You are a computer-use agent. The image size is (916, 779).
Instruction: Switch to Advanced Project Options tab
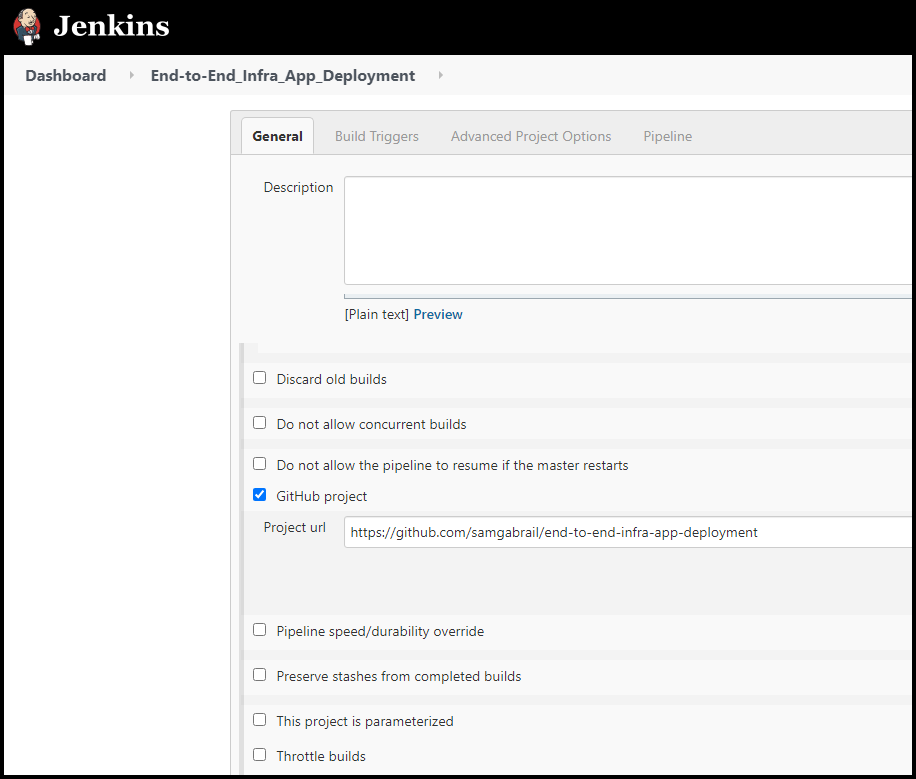[530, 136]
